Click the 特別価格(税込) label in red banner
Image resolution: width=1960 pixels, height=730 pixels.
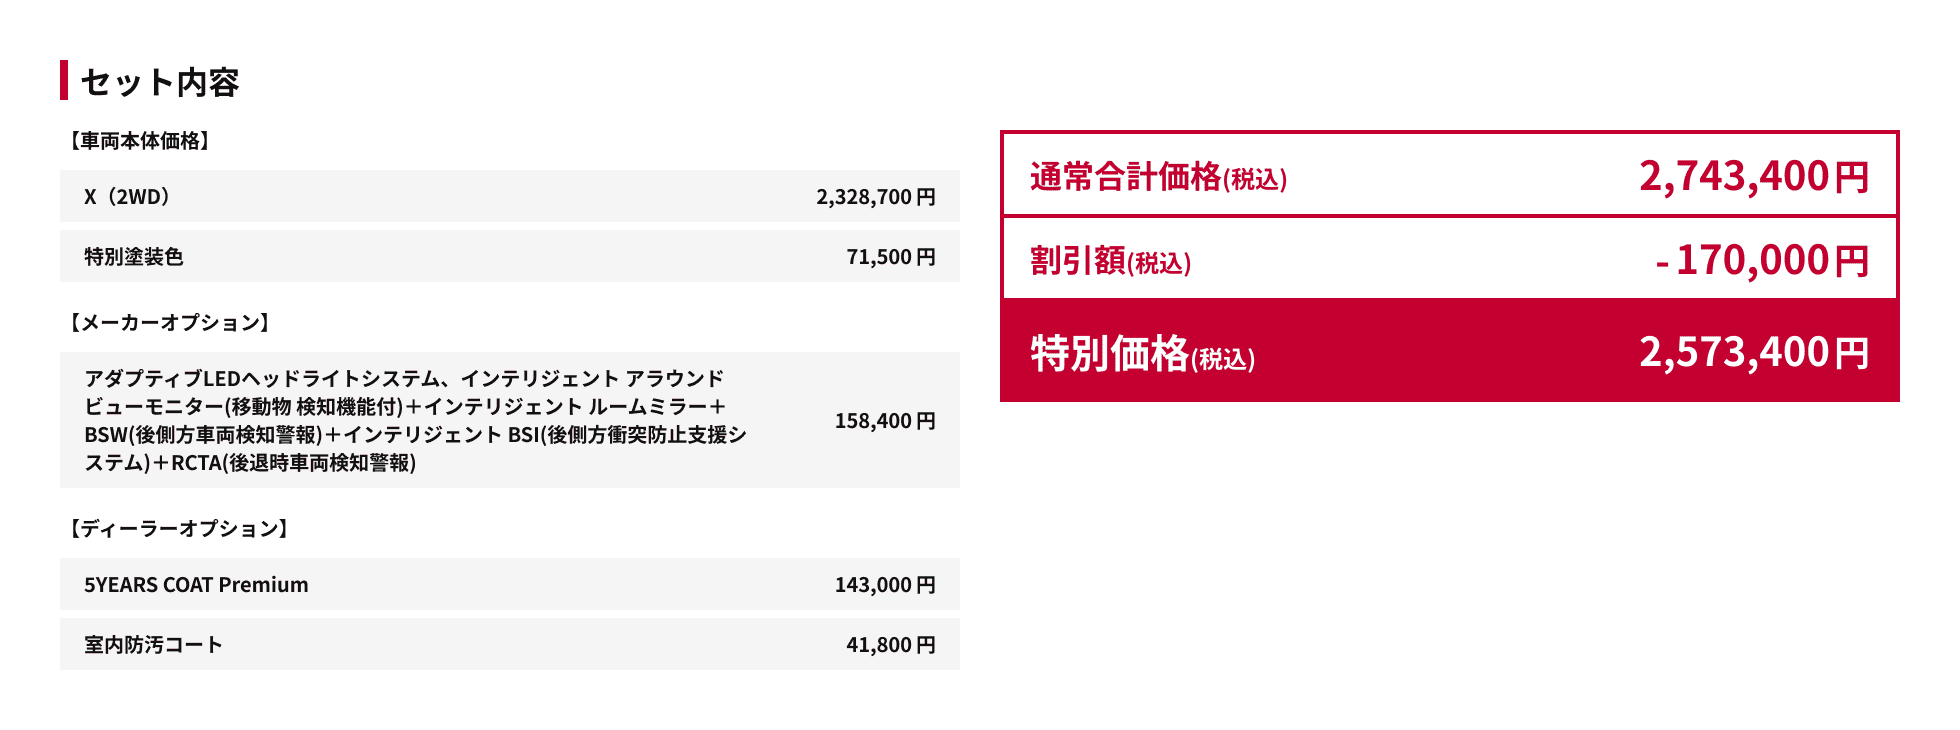click(1142, 353)
